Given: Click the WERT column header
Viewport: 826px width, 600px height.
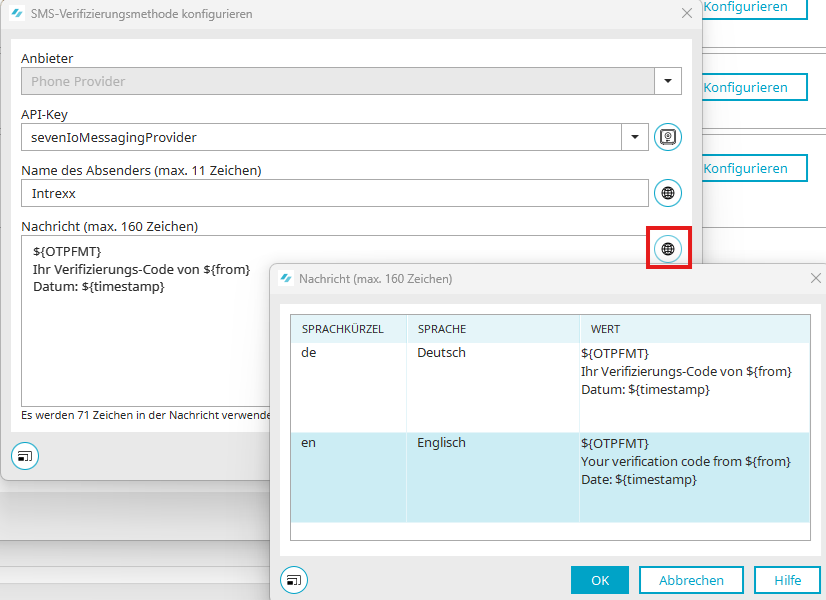Looking at the screenshot, I should [x=692, y=329].
